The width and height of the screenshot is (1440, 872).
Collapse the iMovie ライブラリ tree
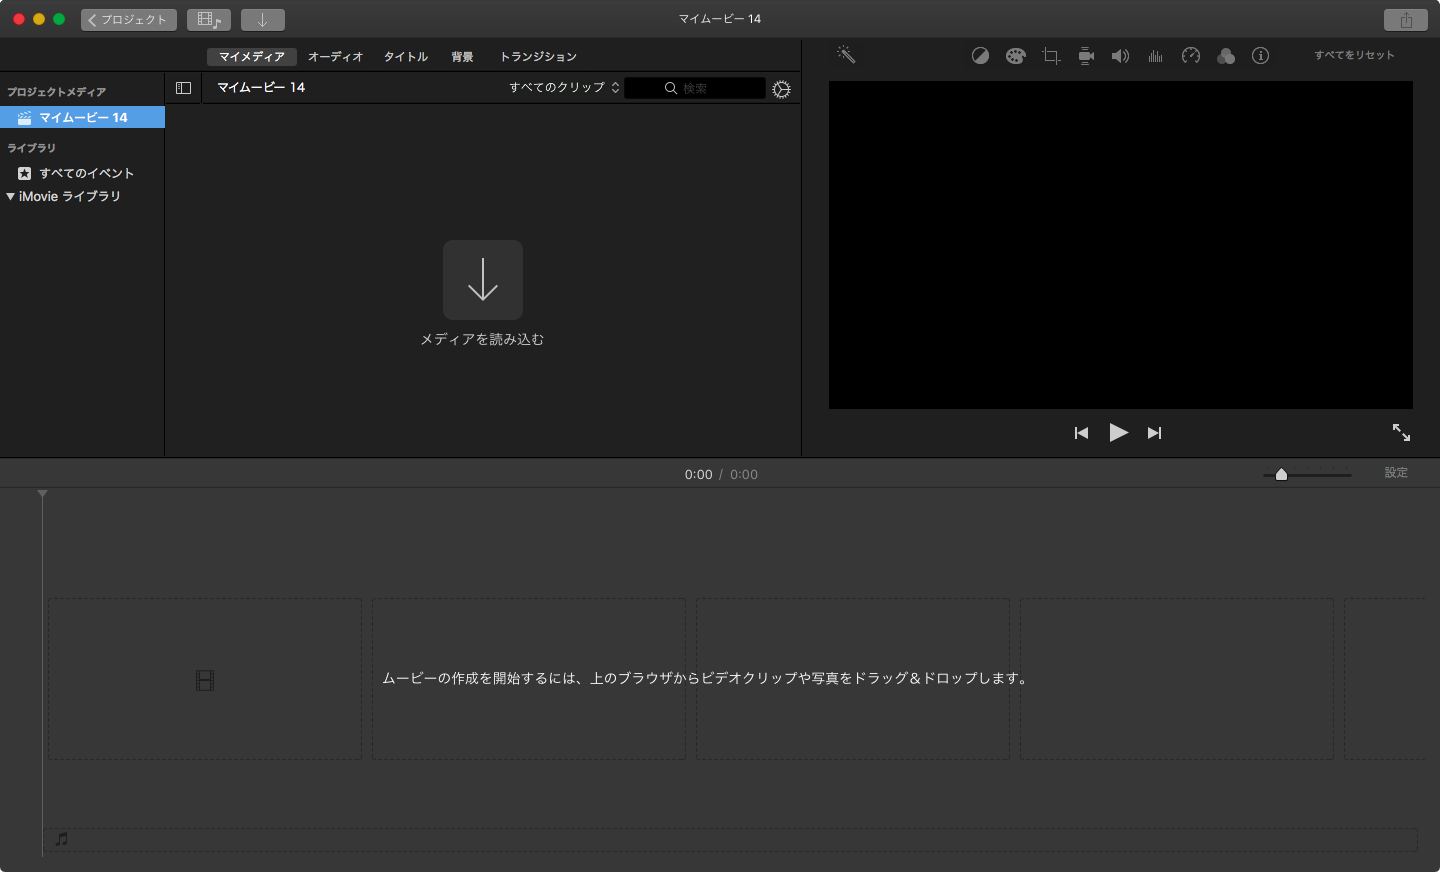coord(10,196)
